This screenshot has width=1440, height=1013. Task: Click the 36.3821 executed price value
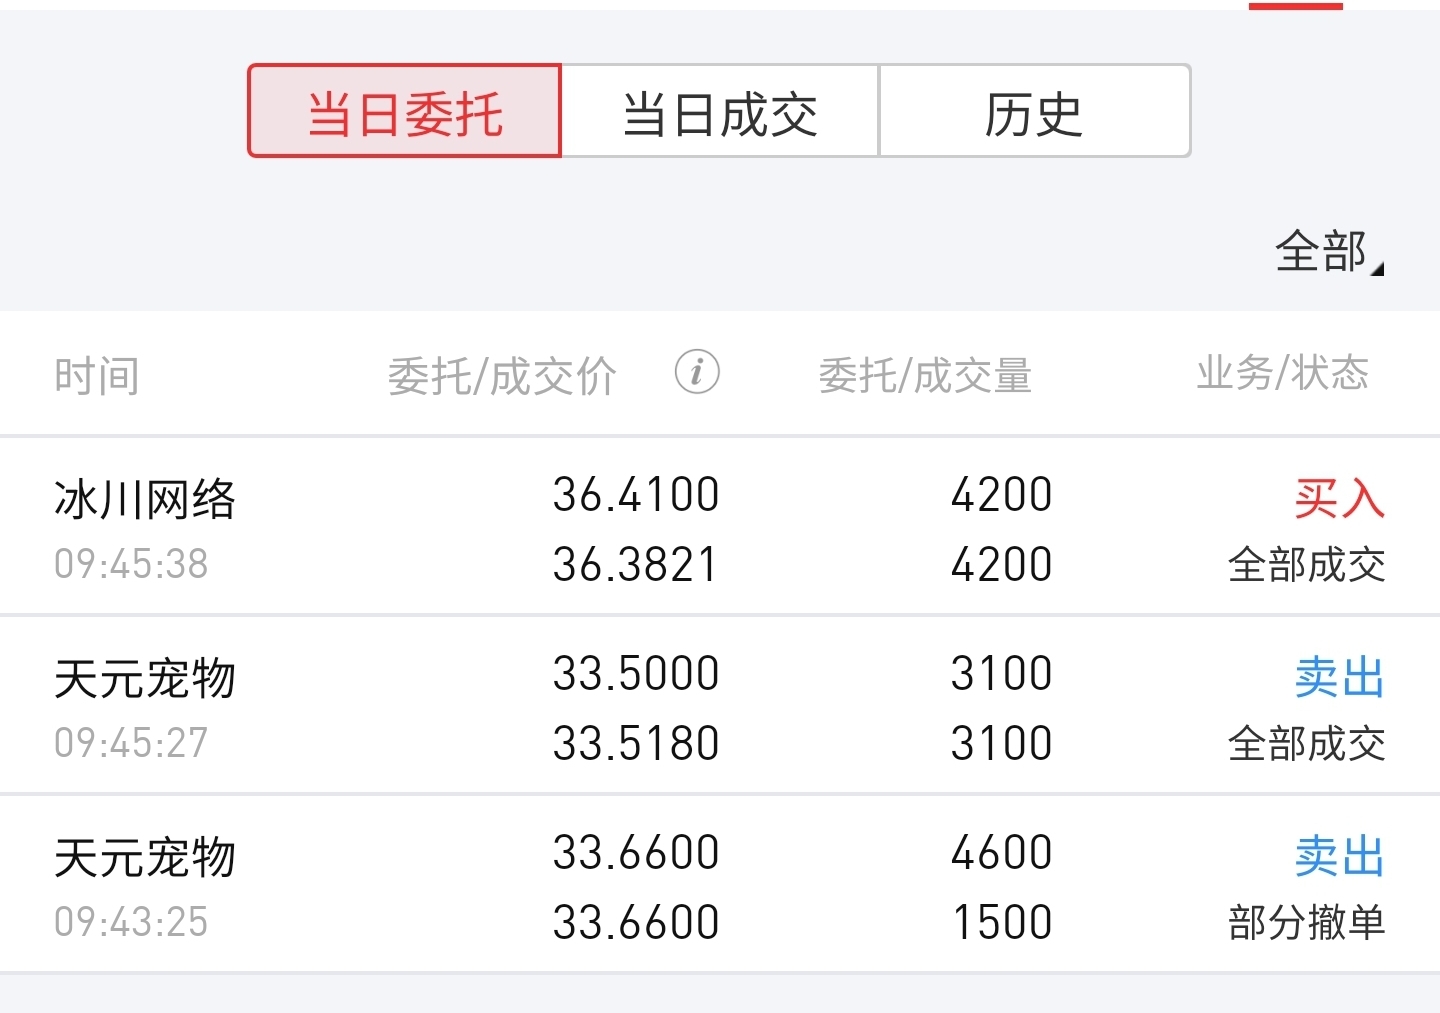click(636, 565)
